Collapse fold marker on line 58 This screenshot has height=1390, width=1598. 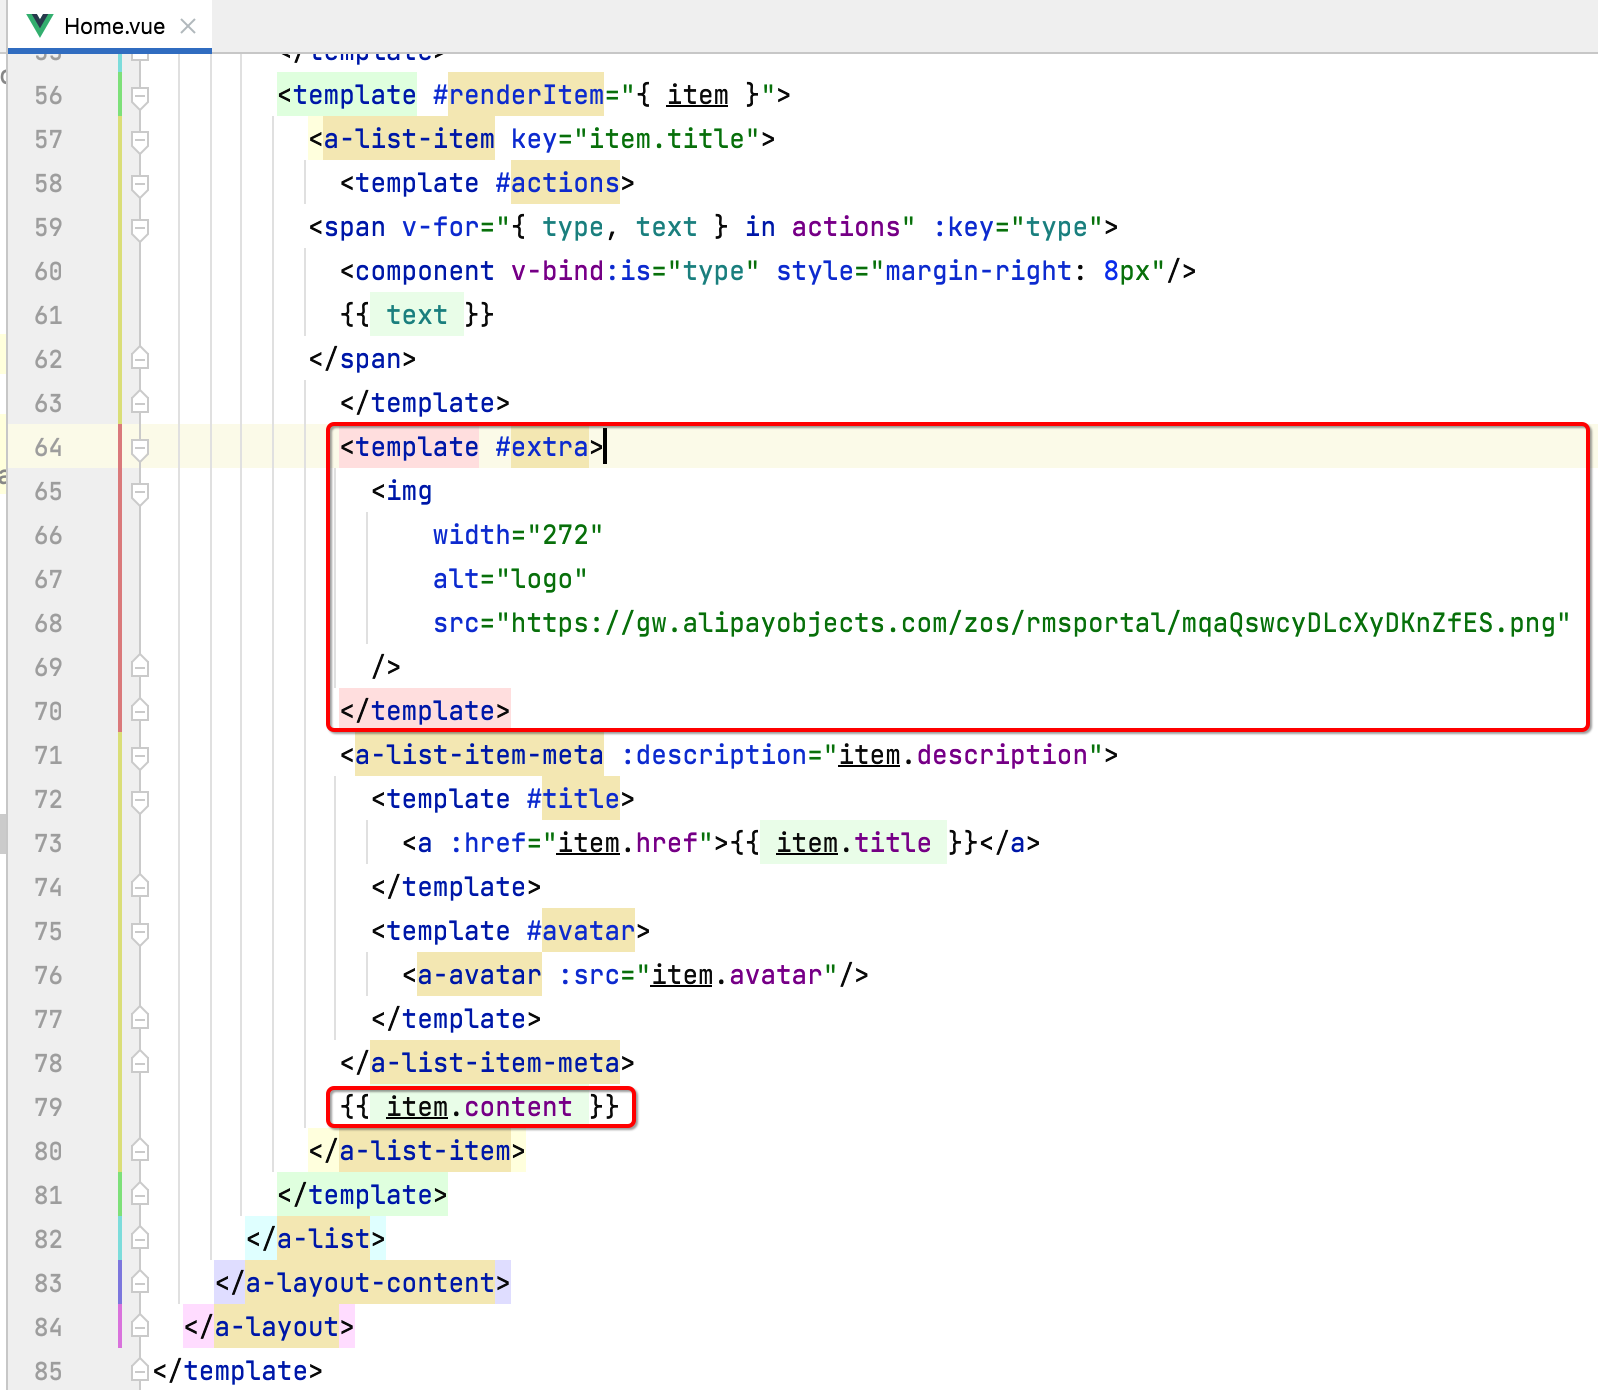[140, 184]
